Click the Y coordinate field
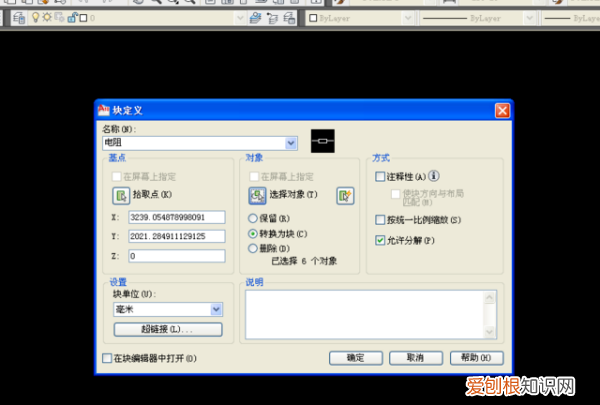Viewport: 600px width, 405px height. point(177,236)
